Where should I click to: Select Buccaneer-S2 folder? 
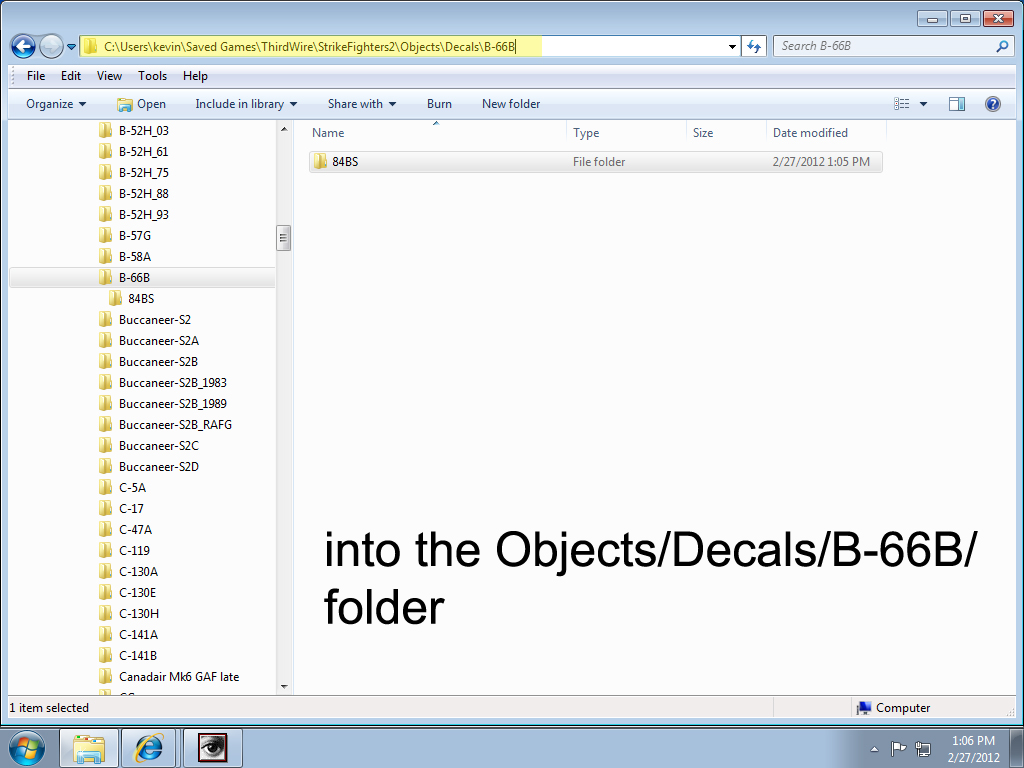tap(155, 320)
